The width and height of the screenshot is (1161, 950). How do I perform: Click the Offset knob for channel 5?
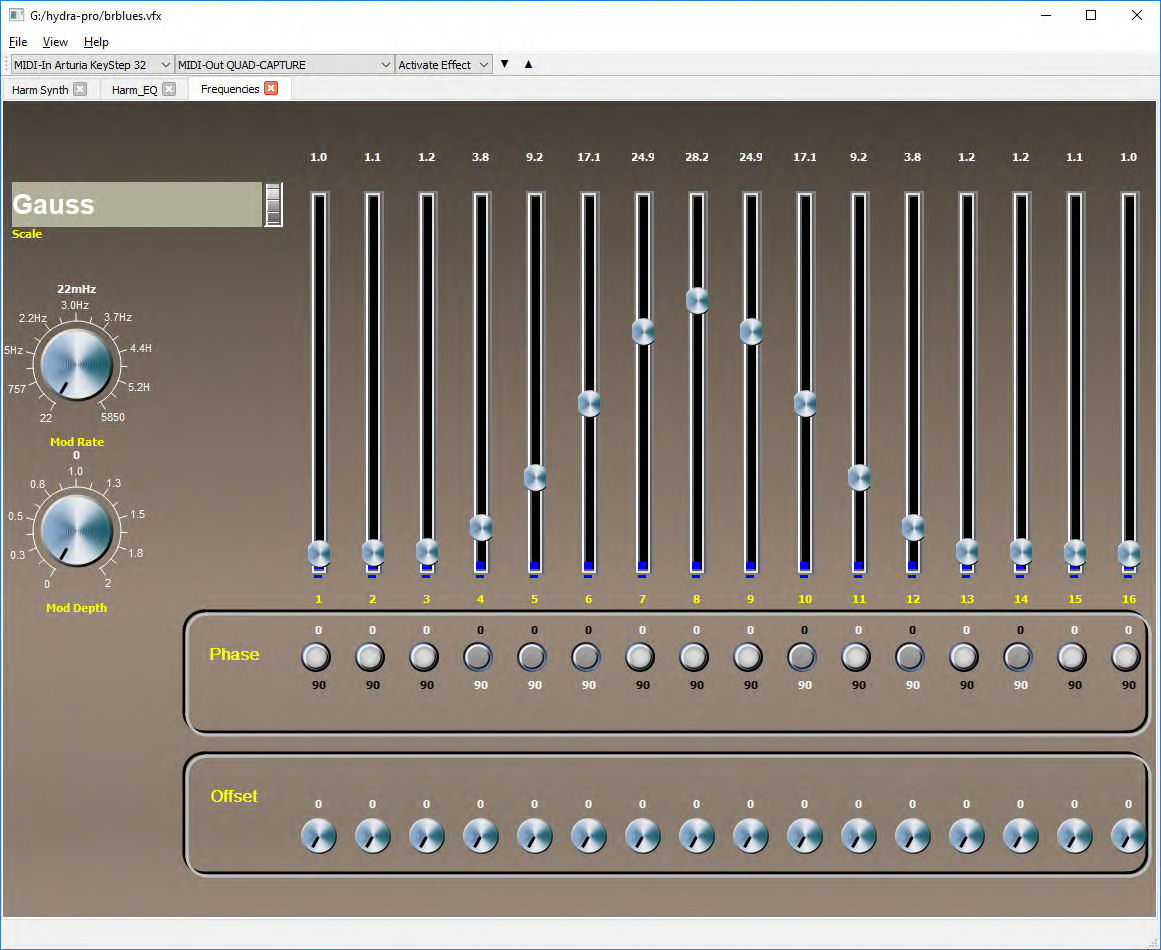click(535, 836)
